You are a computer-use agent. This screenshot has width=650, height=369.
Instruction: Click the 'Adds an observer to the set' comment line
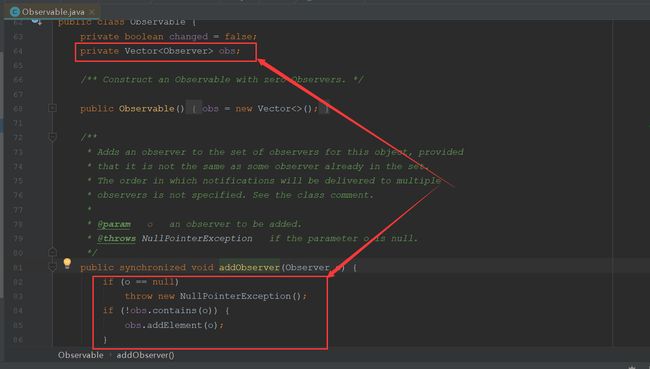click(x=275, y=152)
